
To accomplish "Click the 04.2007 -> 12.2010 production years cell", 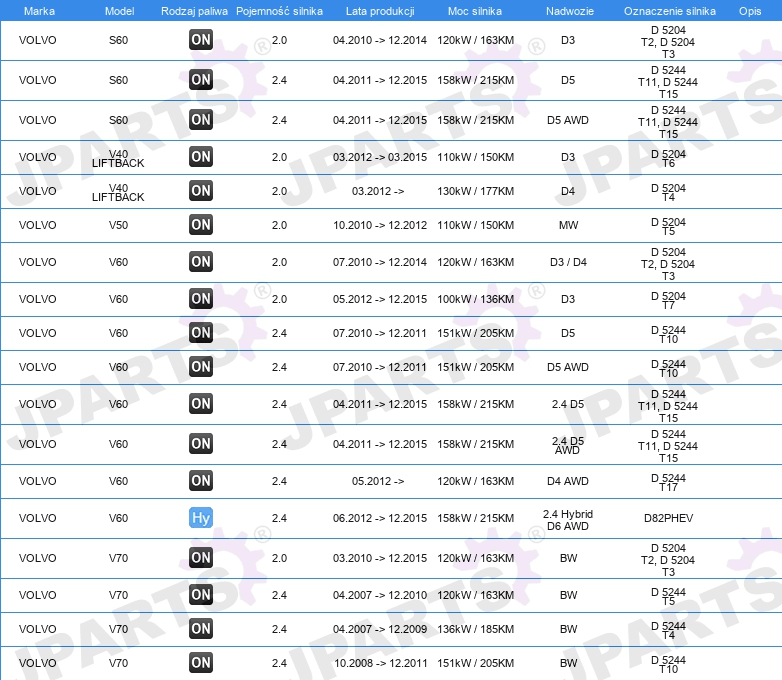I will (380, 595).
